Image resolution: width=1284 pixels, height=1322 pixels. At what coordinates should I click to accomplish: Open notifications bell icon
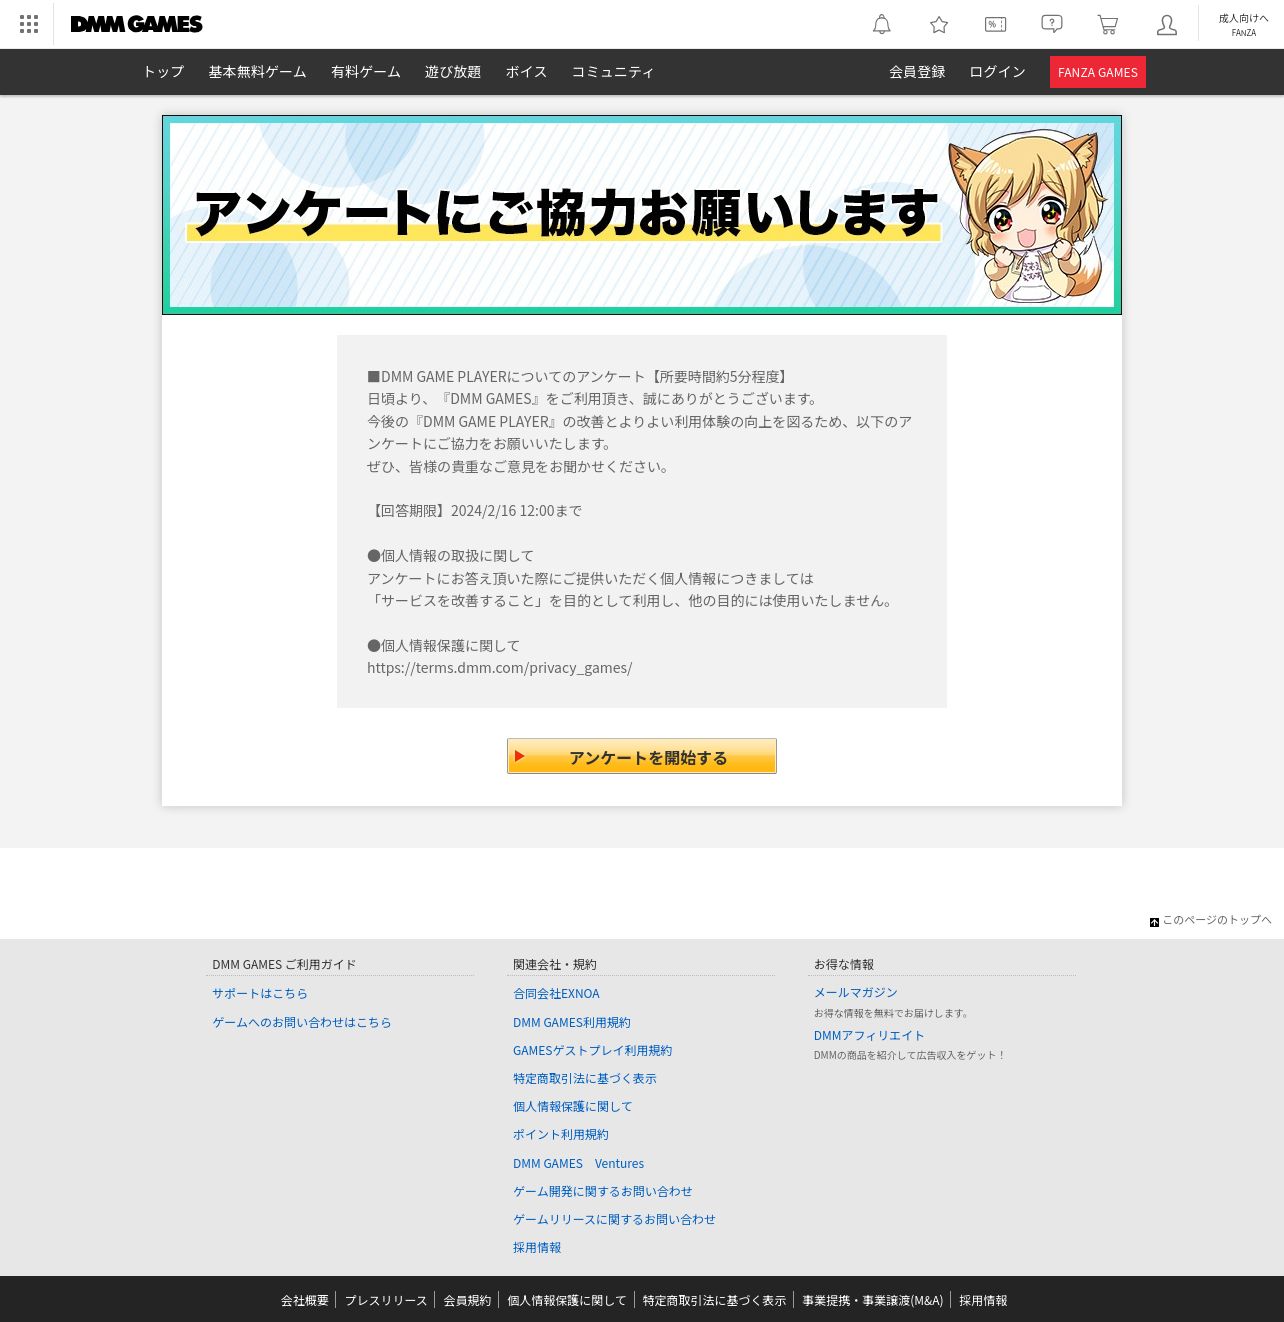pyautogui.click(x=881, y=24)
